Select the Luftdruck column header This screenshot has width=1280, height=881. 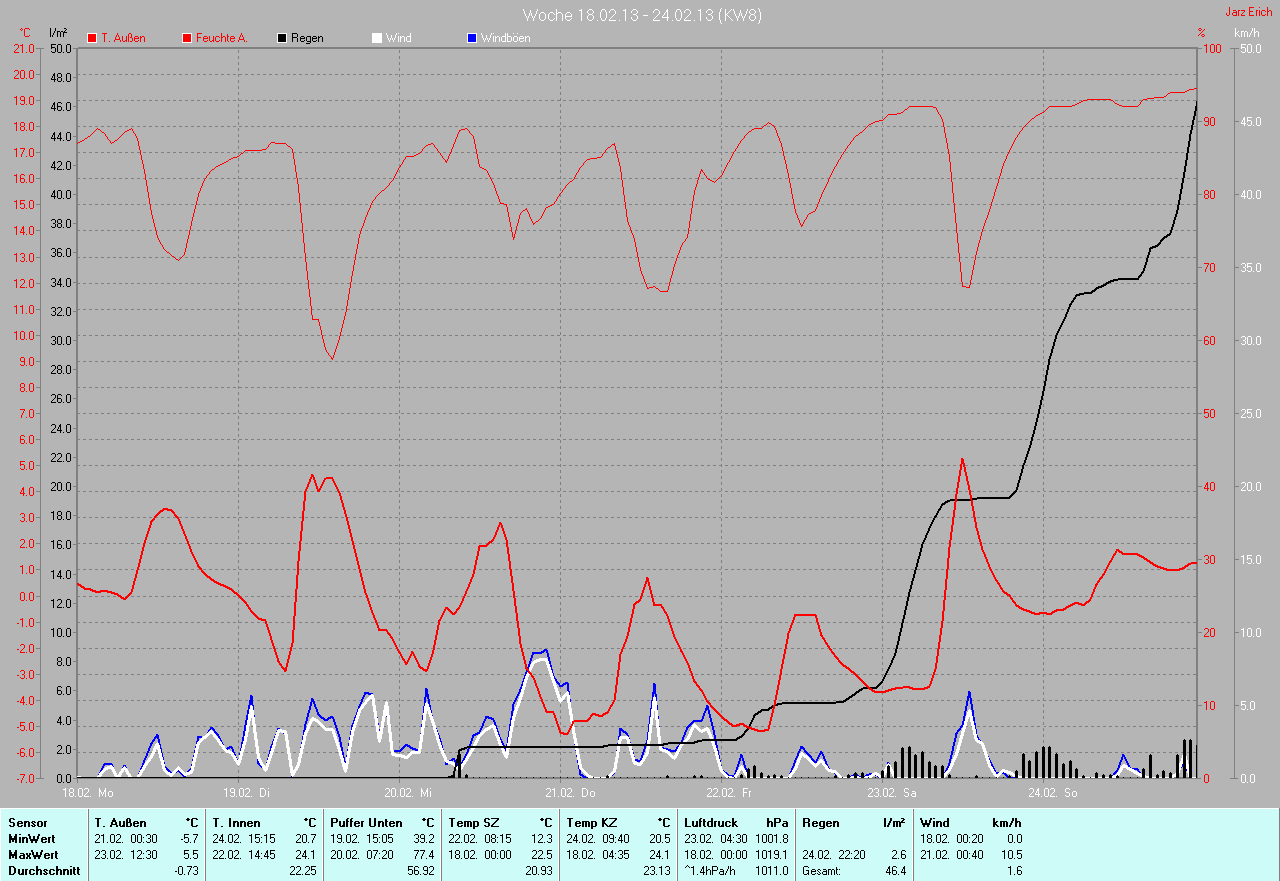coord(710,823)
